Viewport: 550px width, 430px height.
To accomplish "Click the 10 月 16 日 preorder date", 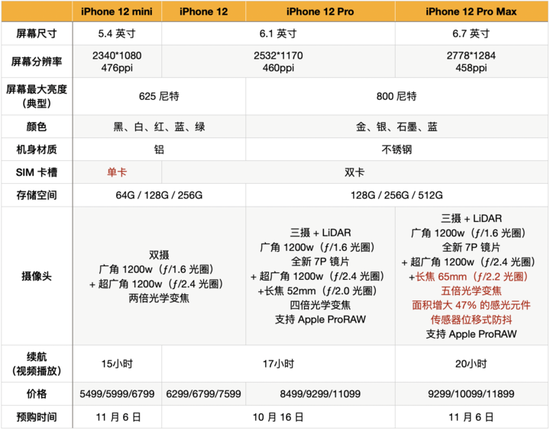I will click(x=279, y=417).
